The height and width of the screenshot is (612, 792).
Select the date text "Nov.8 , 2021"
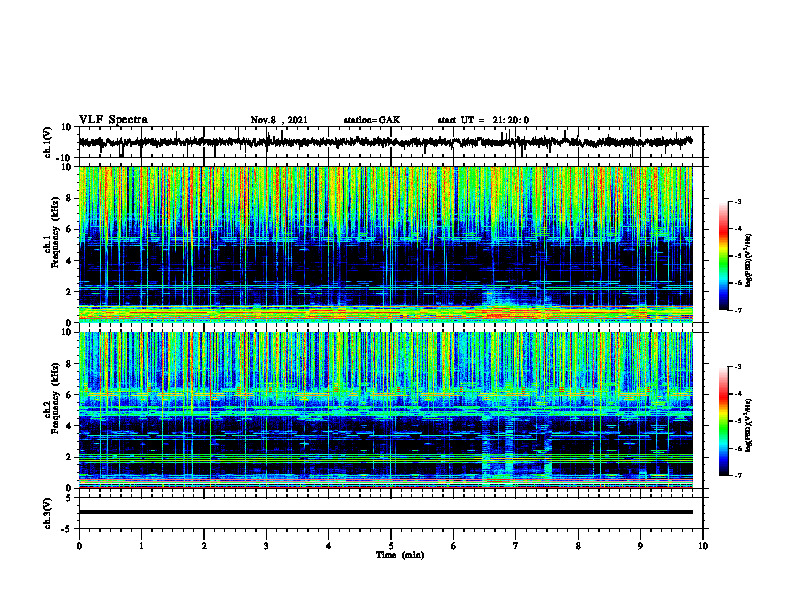click(279, 120)
